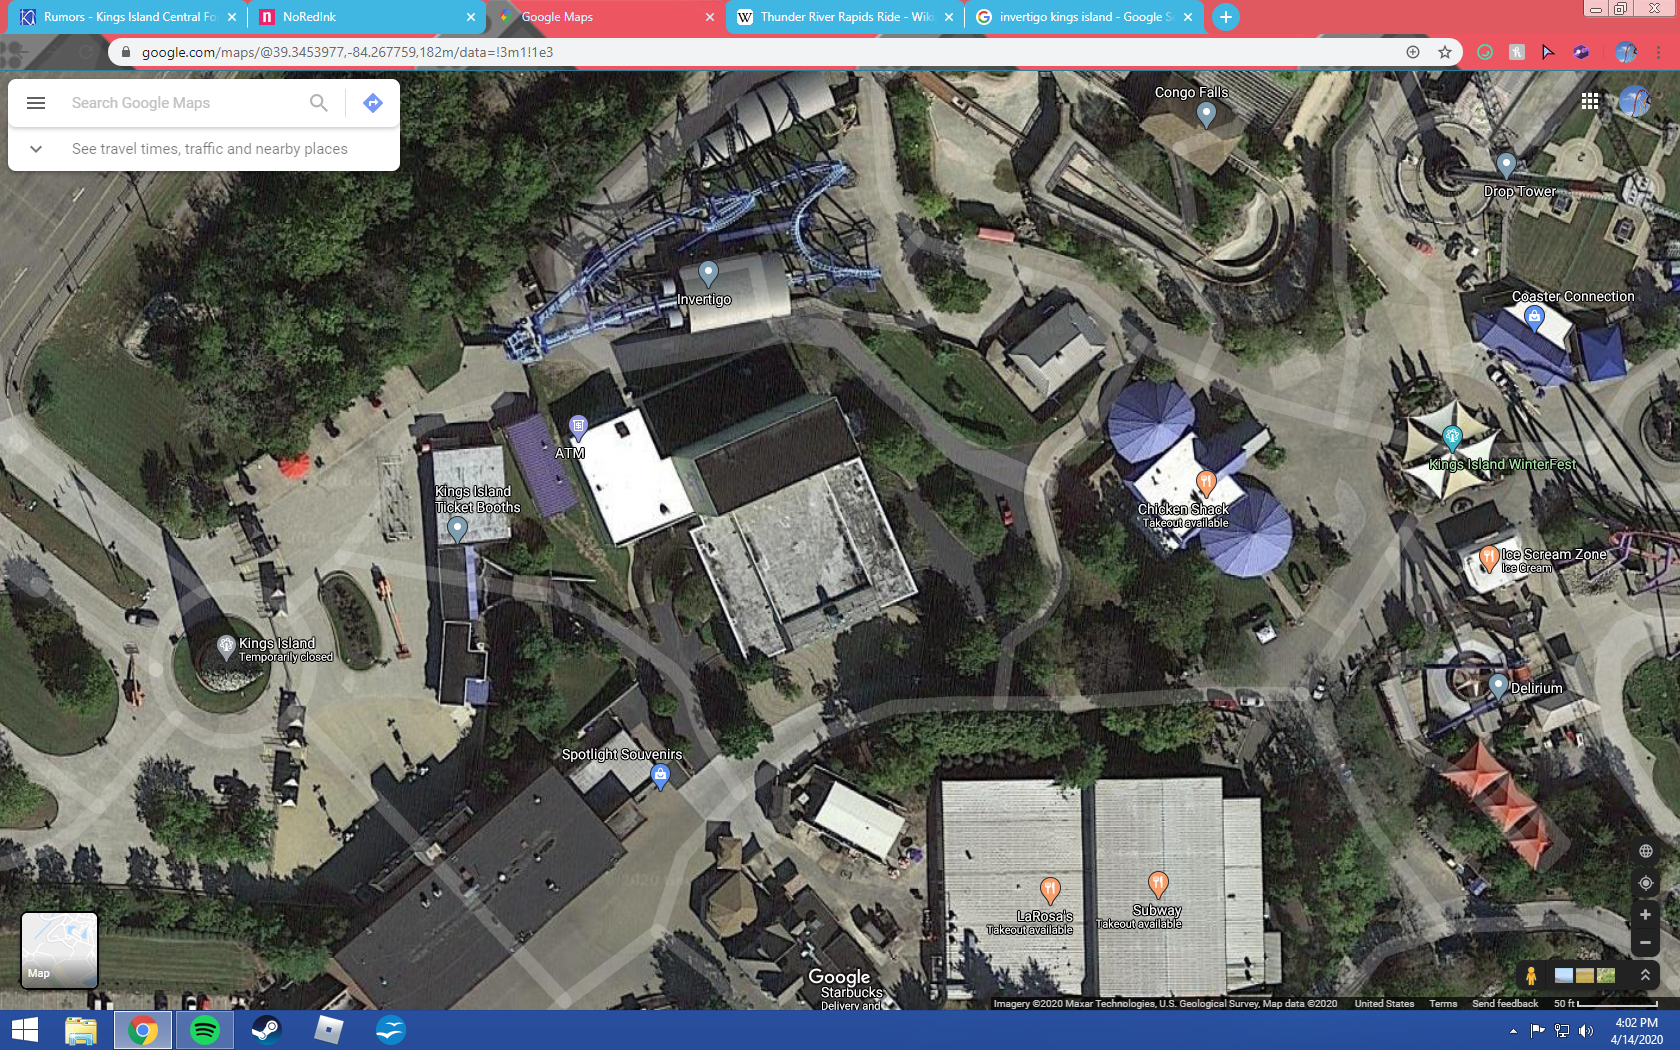1680x1050 pixels.
Task: Click the See travel times, traffic and nearby places text
Action: [210, 149]
